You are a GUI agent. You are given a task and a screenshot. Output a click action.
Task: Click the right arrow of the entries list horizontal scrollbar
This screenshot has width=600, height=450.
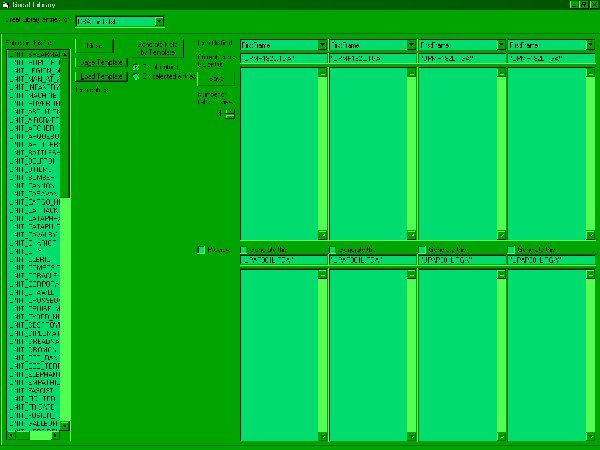[x=56, y=436]
